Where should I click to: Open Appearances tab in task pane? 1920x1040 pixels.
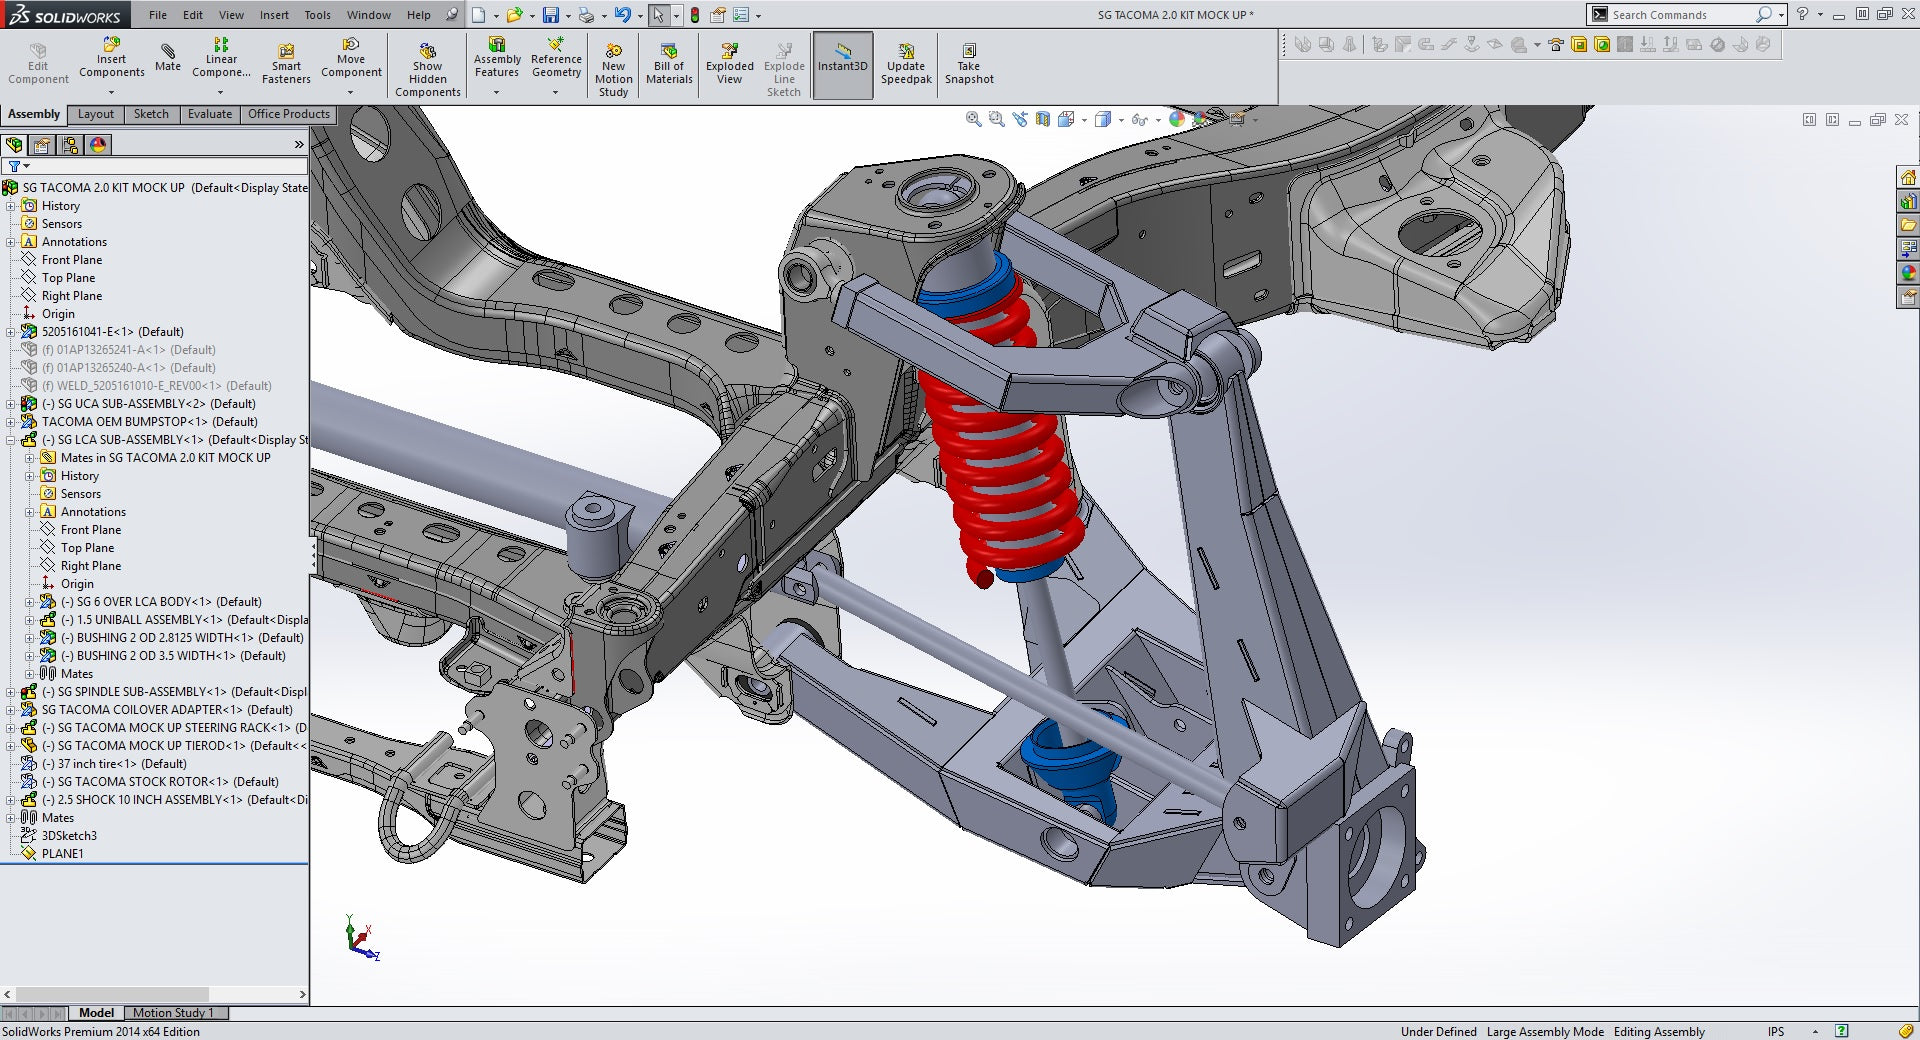pos(1908,273)
